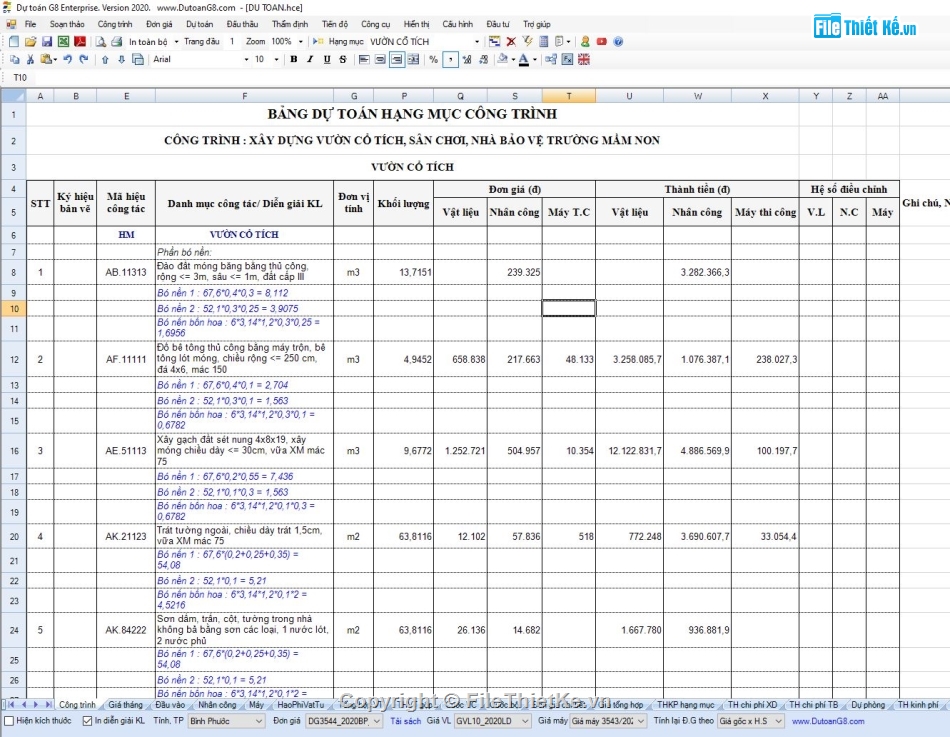Image resolution: width=950 pixels, height=737 pixels.
Task: Open Hạng mục VƯỜN CỔ TÍCH dropdown
Action: 477,42
